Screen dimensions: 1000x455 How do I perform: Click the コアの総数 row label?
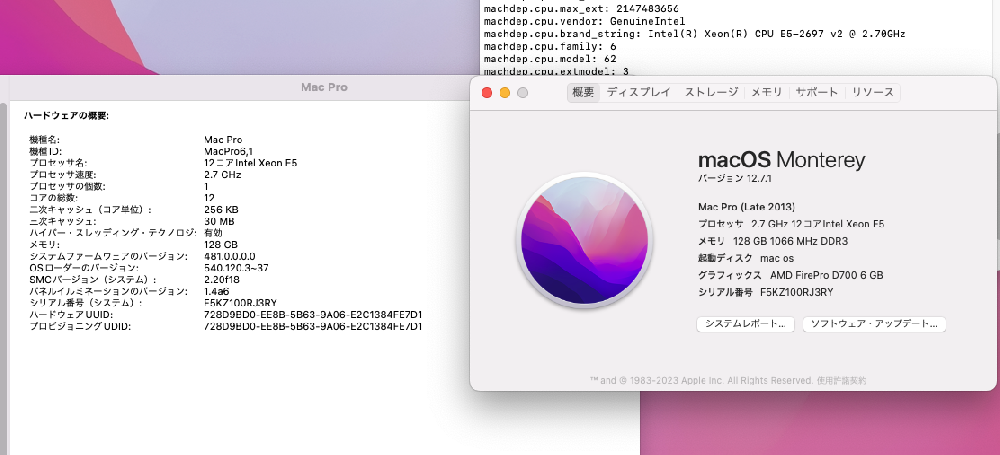pos(54,198)
